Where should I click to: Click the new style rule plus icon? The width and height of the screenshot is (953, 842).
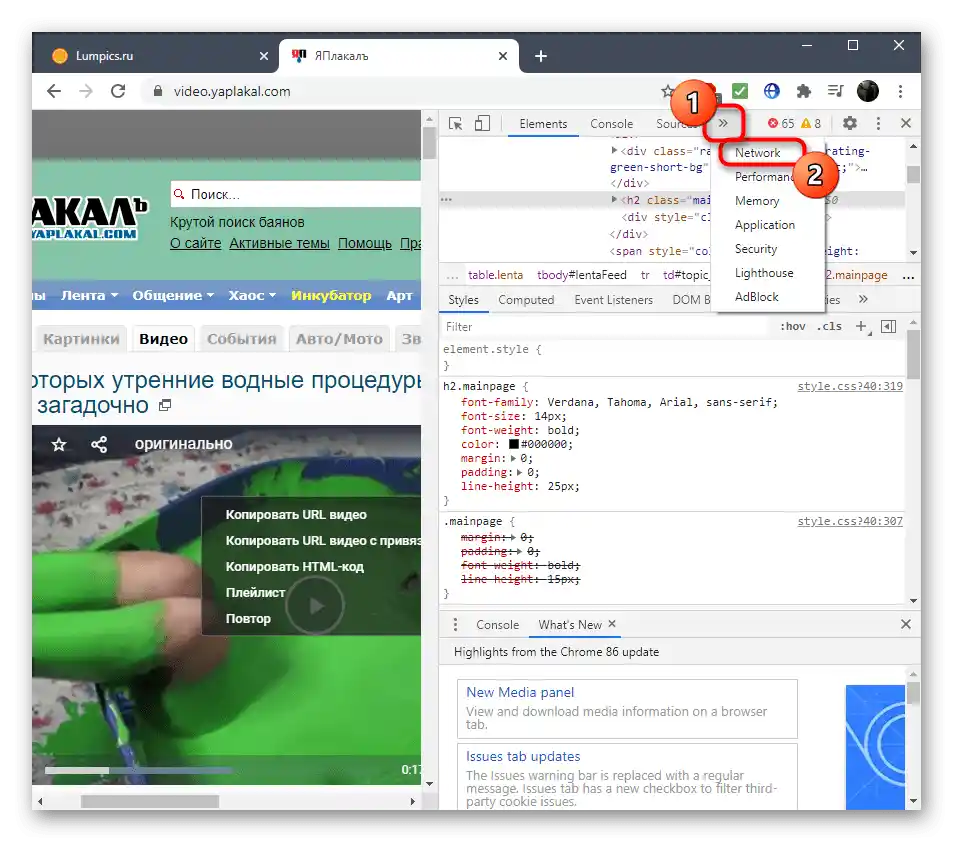coord(862,326)
